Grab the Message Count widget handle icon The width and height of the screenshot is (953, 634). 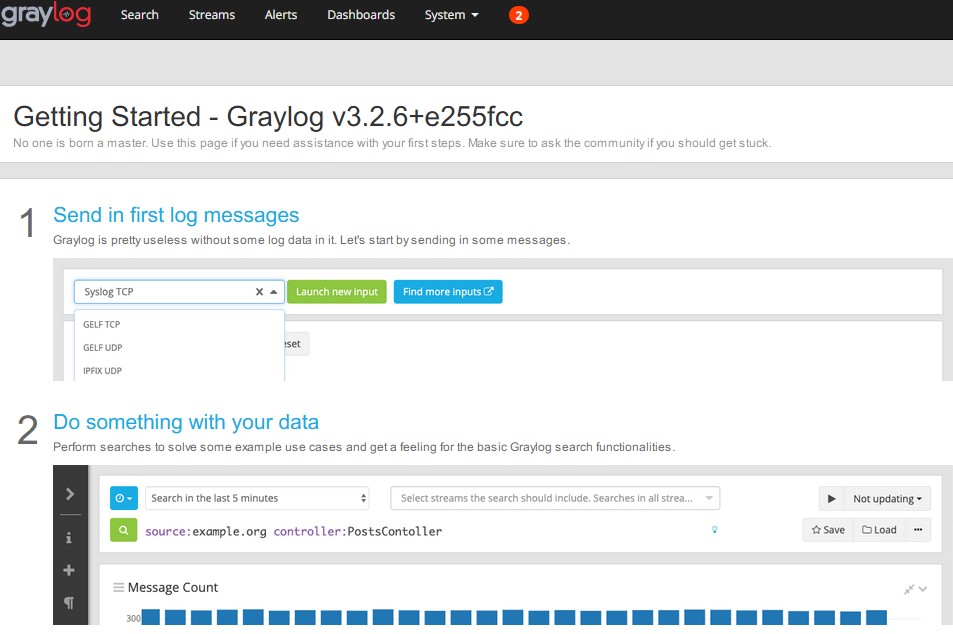click(x=119, y=587)
